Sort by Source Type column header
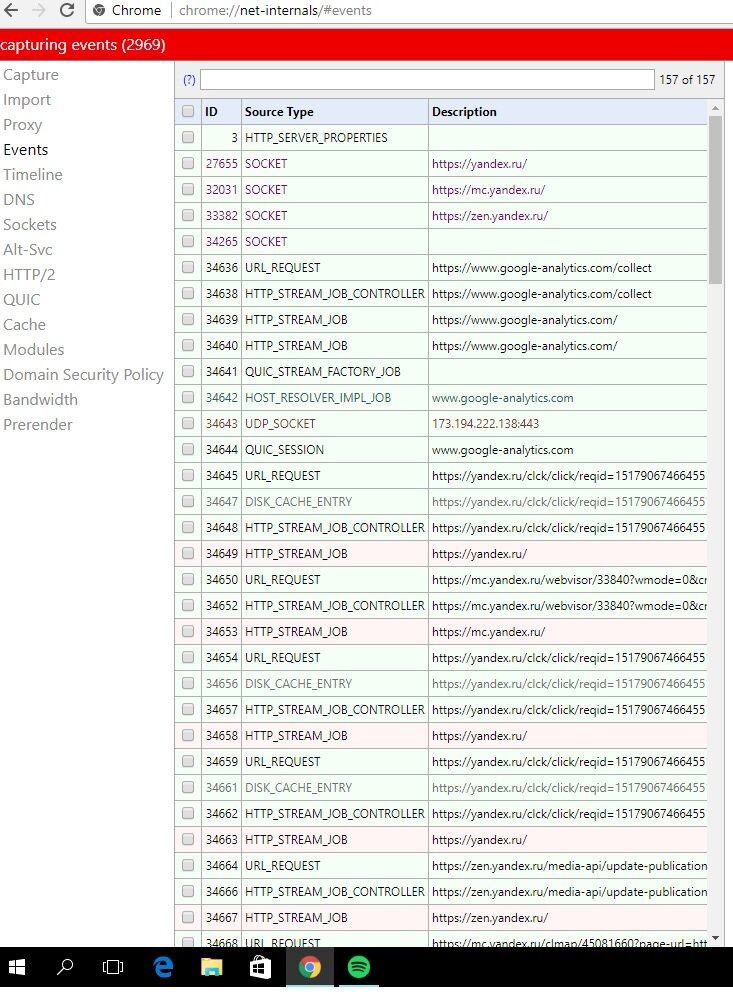The width and height of the screenshot is (733, 1001). click(x=335, y=111)
